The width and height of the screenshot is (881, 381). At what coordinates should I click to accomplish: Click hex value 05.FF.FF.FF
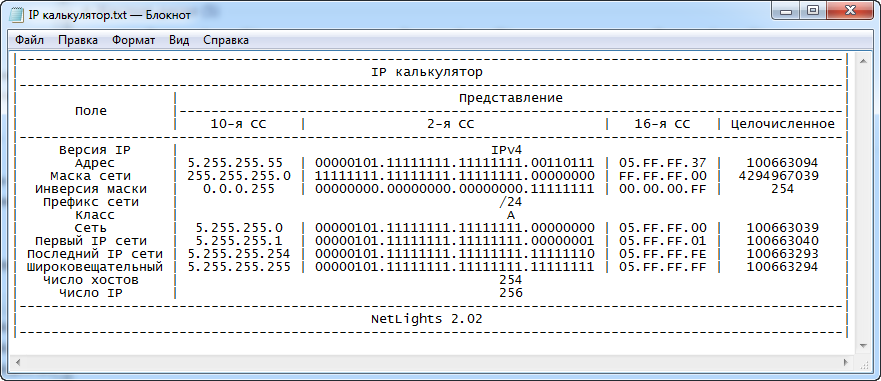[662, 266]
